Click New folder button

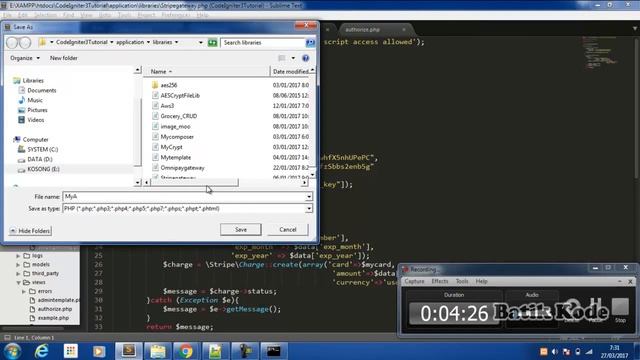click(x=64, y=58)
